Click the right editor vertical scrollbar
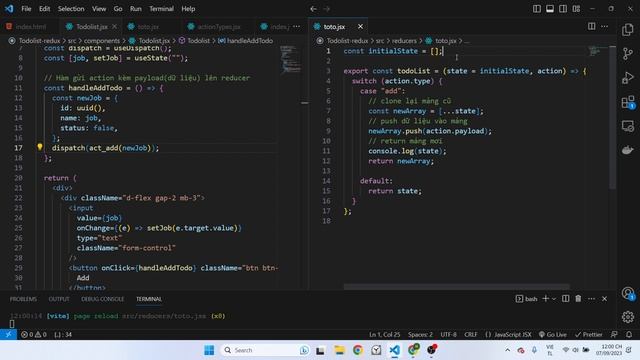Image resolution: width=640 pixels, height=360 pixels. 612,118
